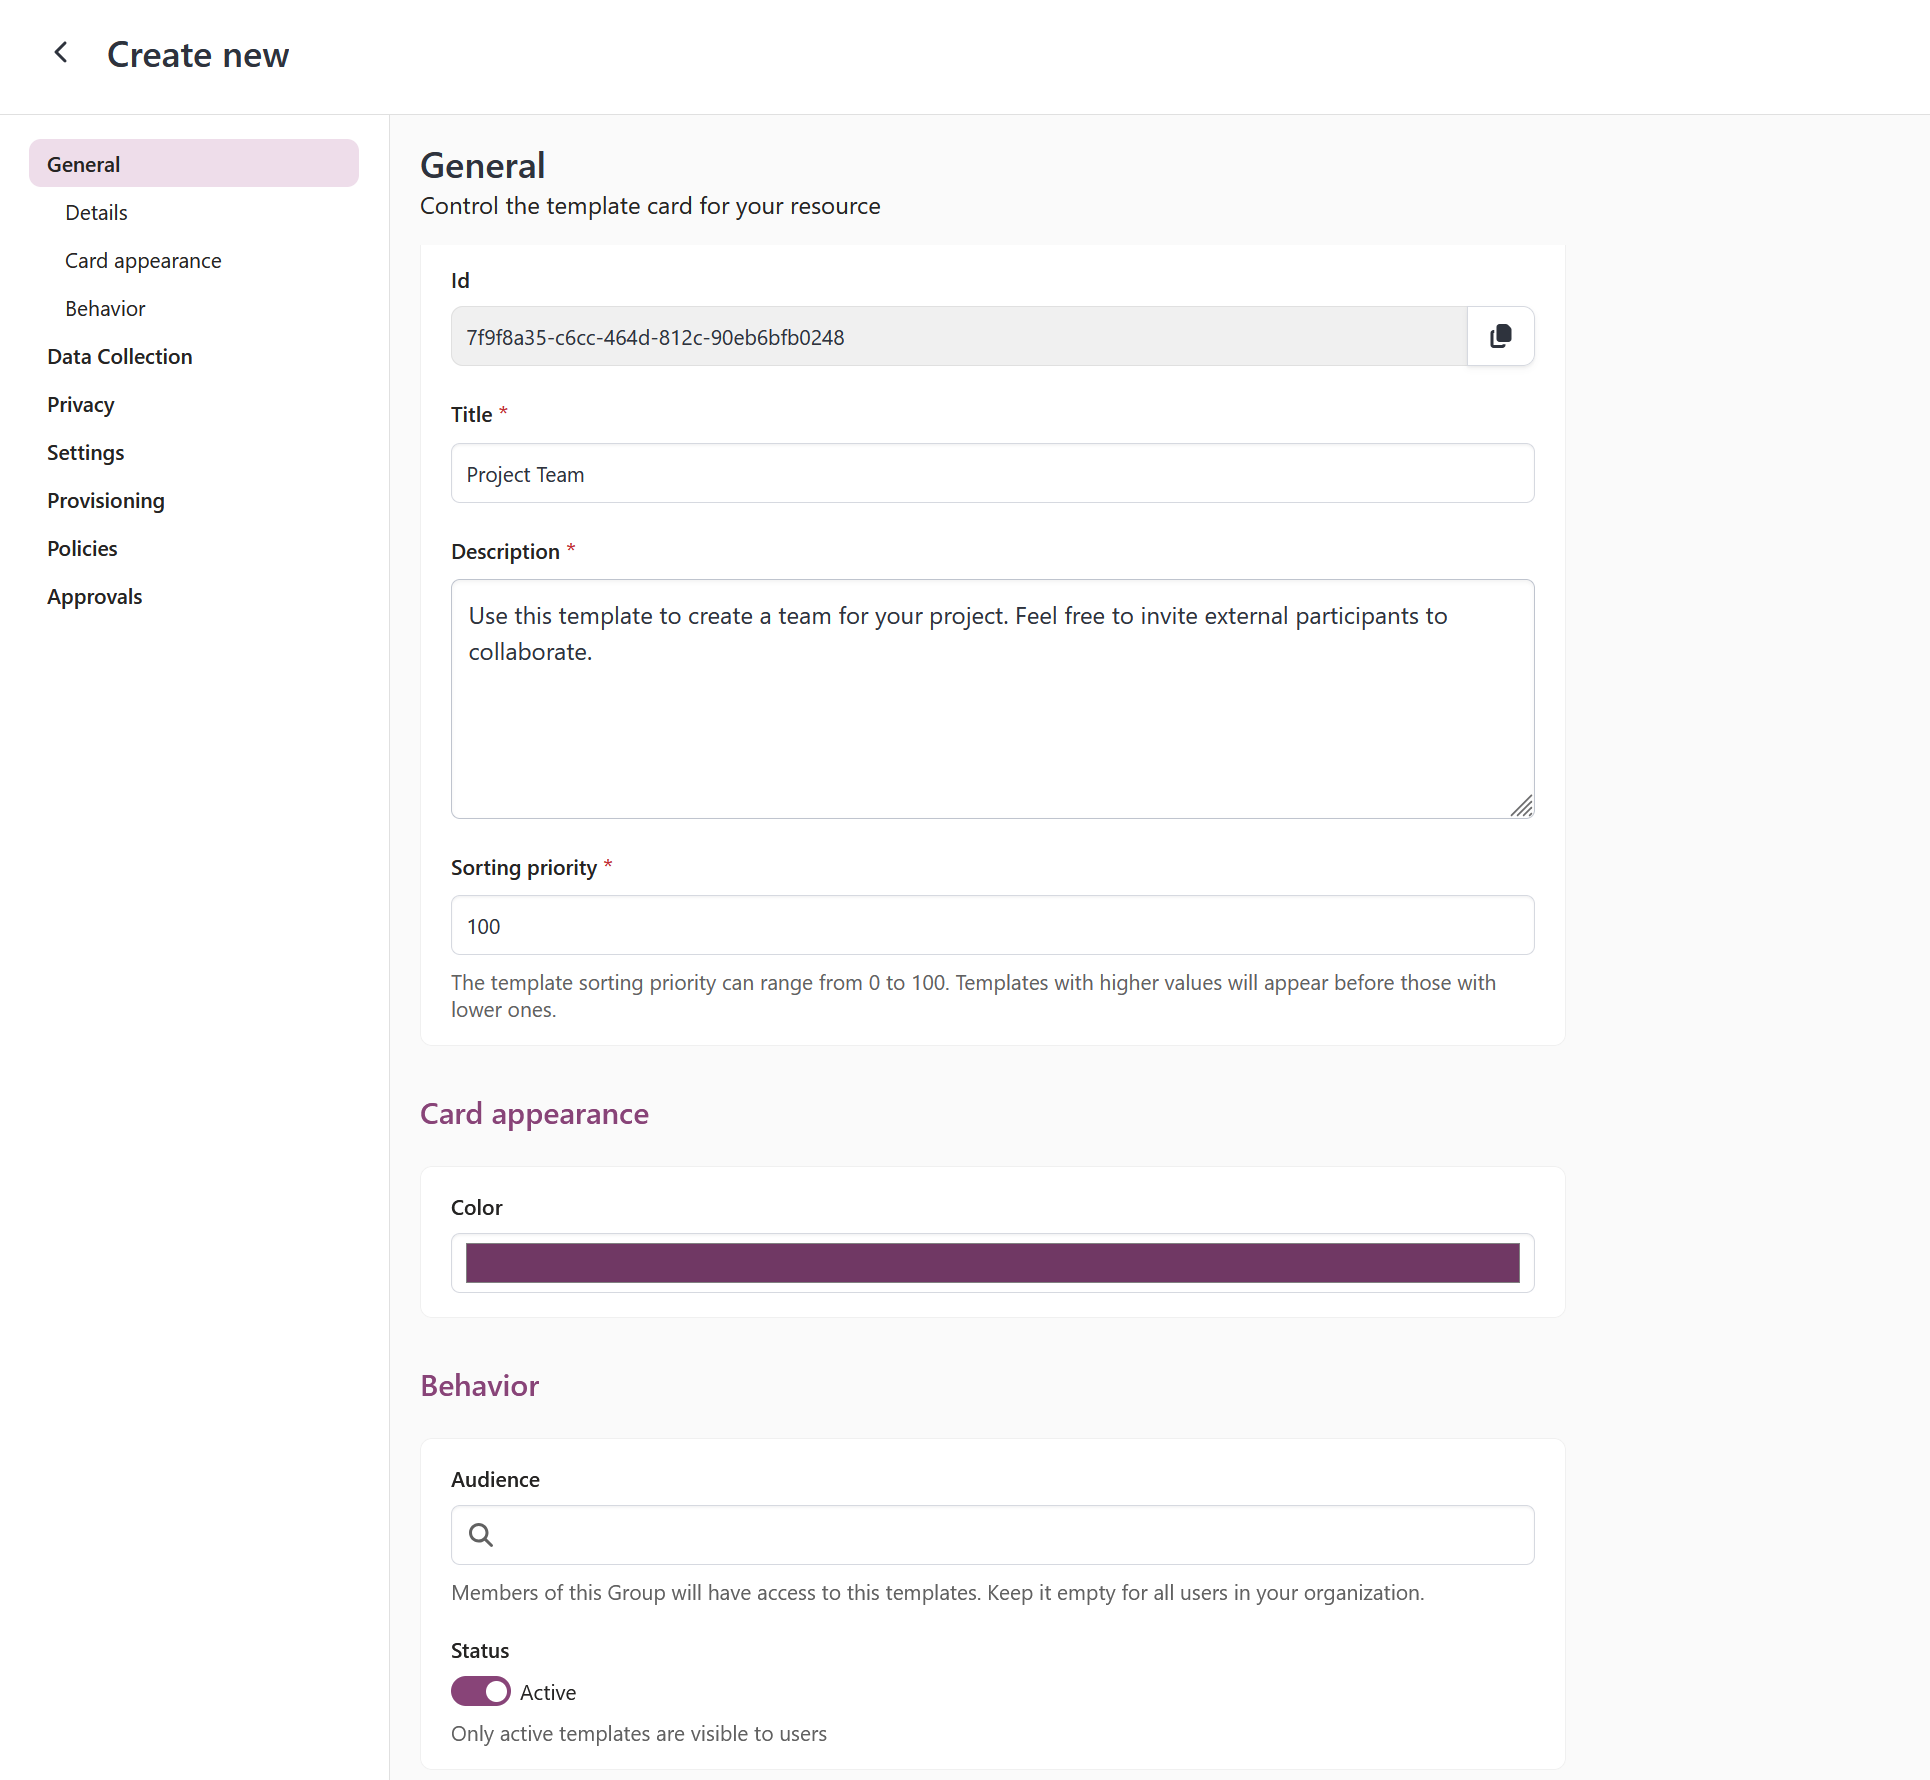Open the Policies section
Image resolution: width=1930 pixels, height=1780 pixels.
click(x=82, y=549)
